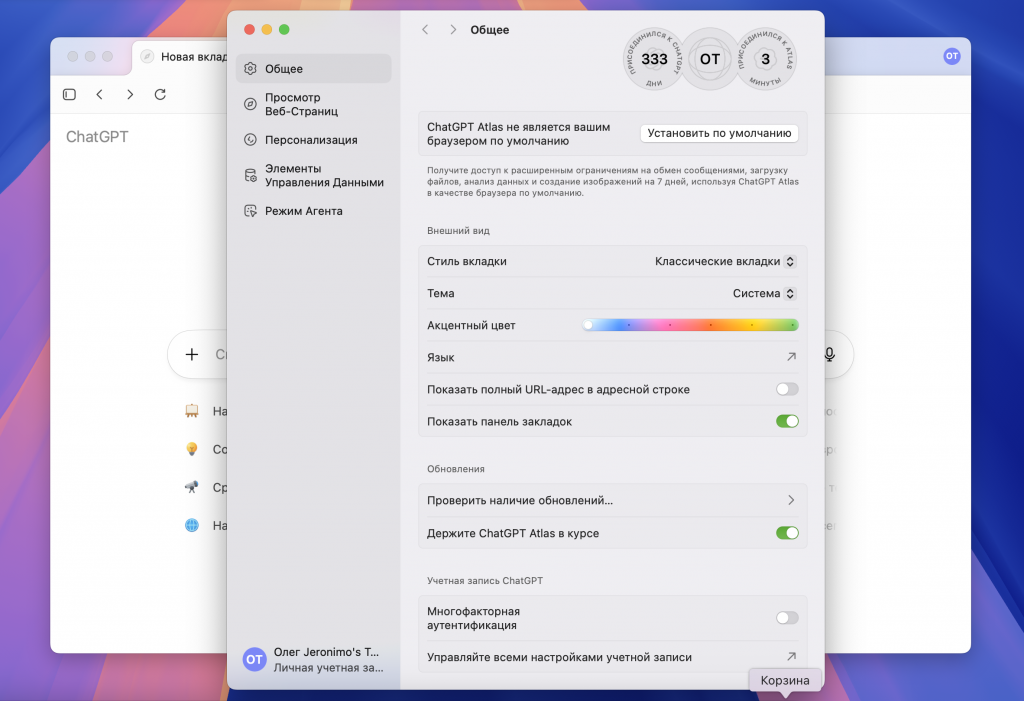Pick the orange dot on Акцентный цвет bar
The image size is (1024, 701).
[x=711, y=325]
